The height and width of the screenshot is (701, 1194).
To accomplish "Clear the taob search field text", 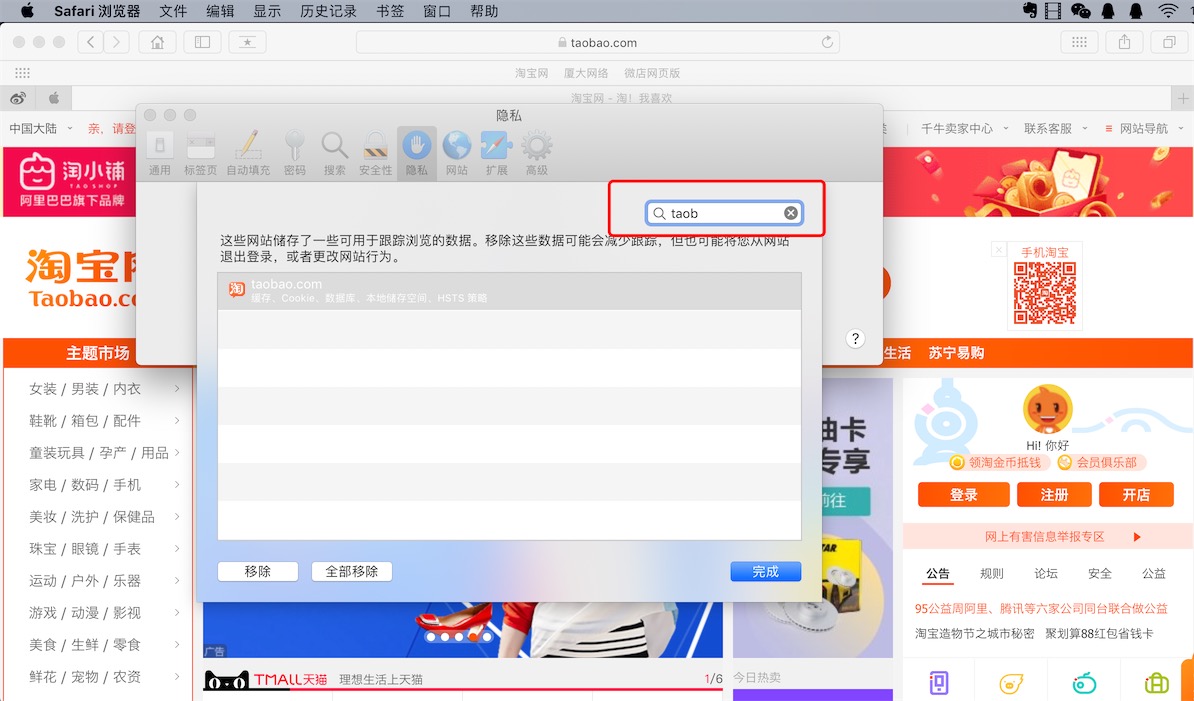I will click(x=791, y=213).
